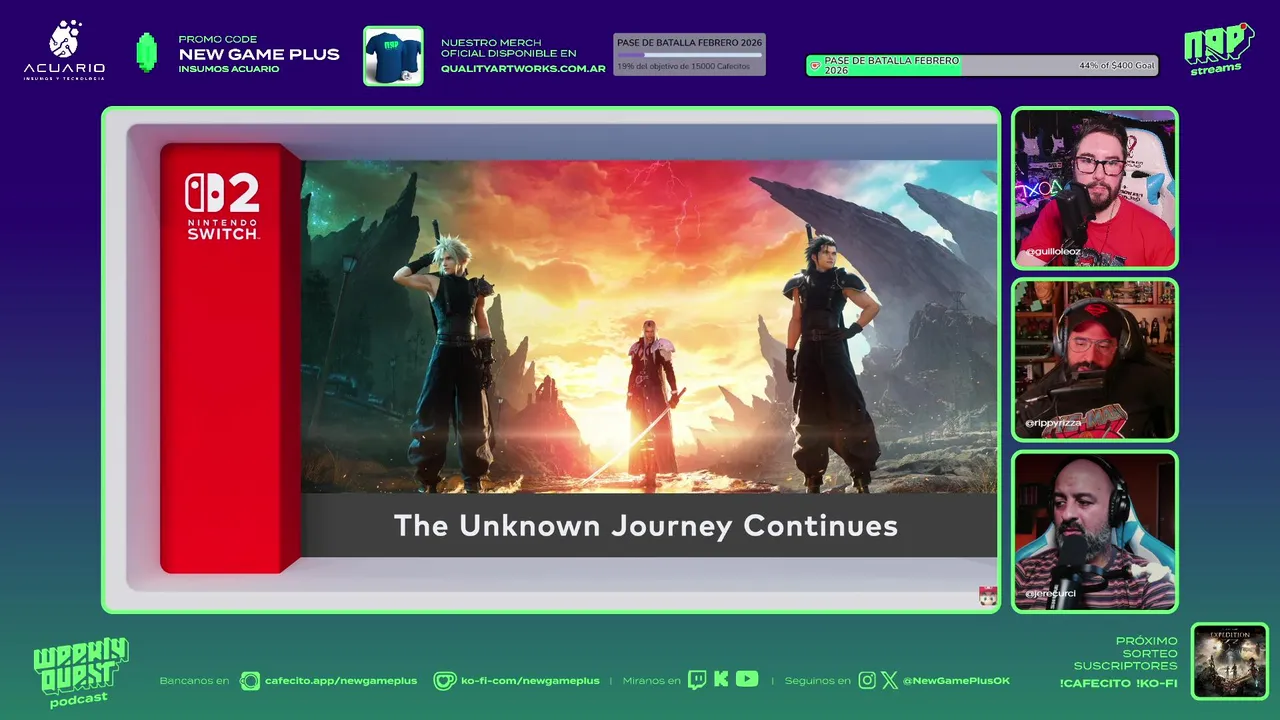1280x720 pixels.
Task: Click the @rippyrizza webcam feed
Action: pyautogui.click(x=1095, y=360)
